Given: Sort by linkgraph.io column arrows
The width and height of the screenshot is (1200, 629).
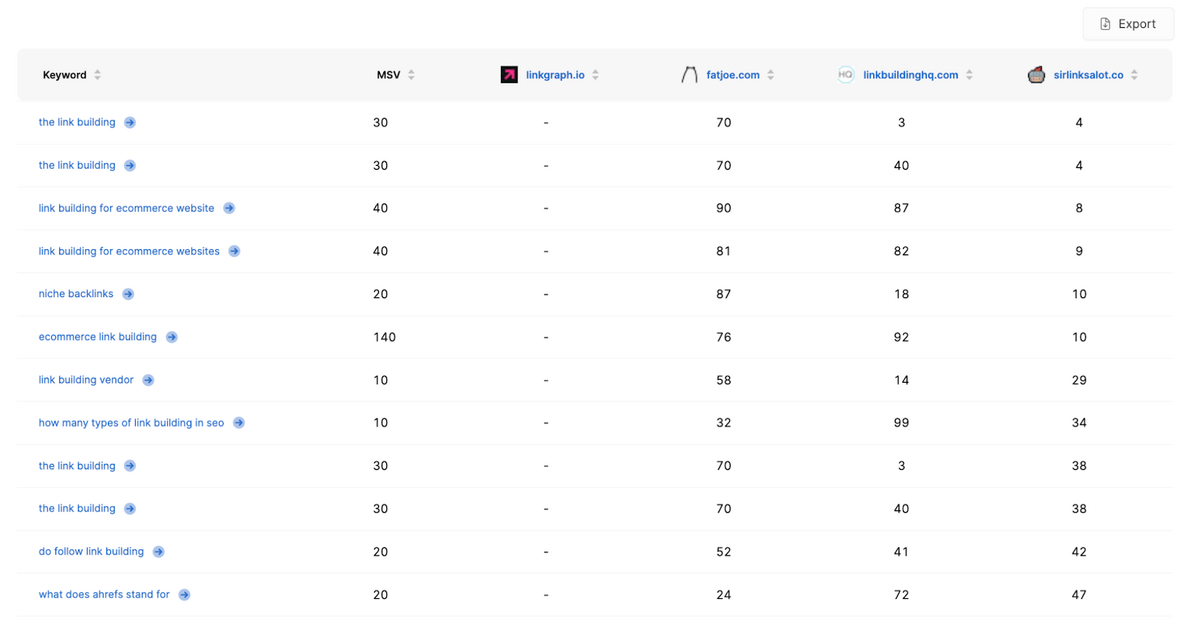Looking at the screenshot, I should pos(595,75).
